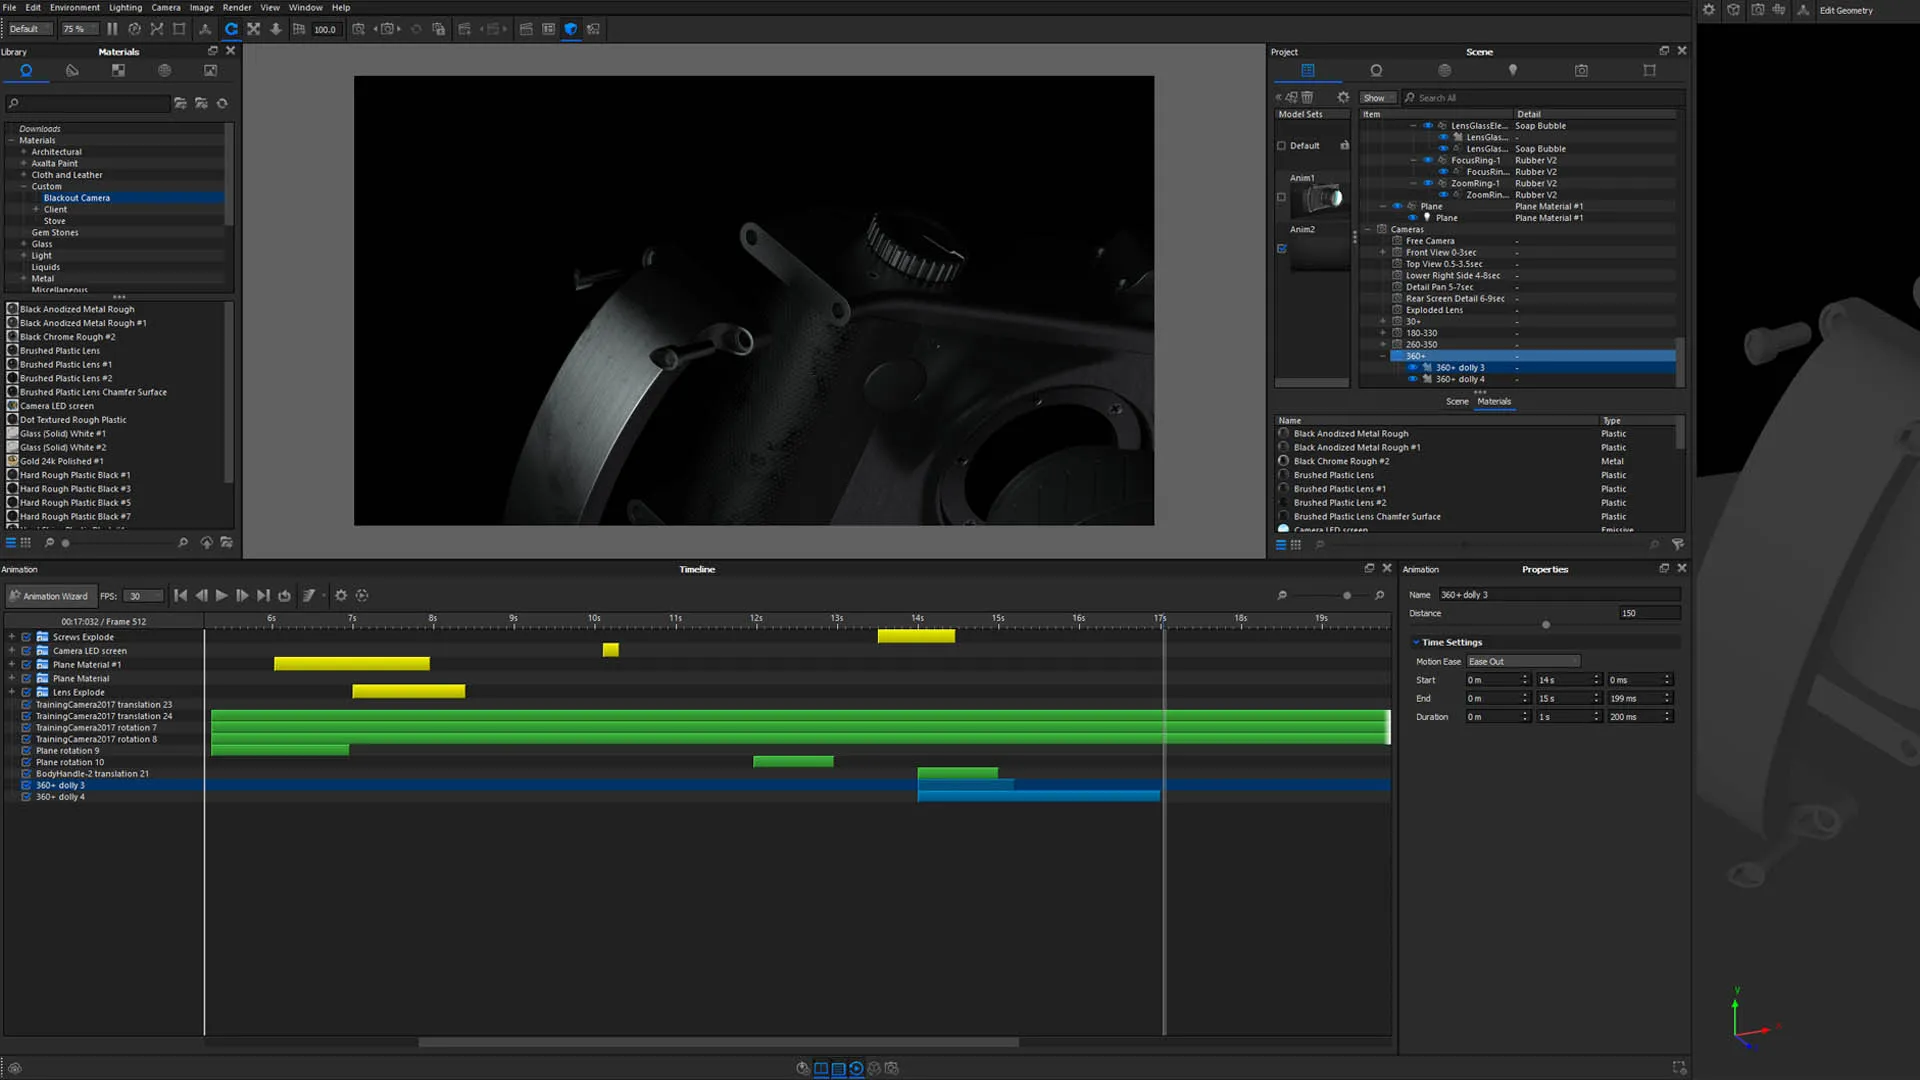Viewport: 1920px width, 1080px height.
Task: Open the Render menu
Action: click(x=236, y=7)
